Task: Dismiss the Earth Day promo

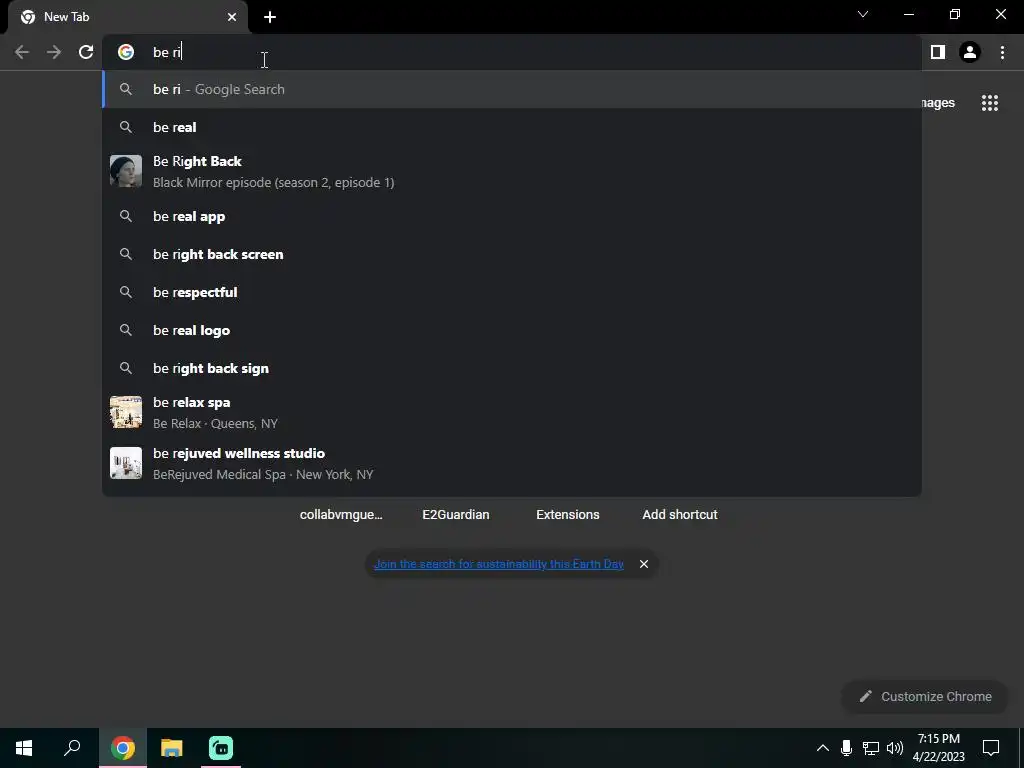Action: 644,564
